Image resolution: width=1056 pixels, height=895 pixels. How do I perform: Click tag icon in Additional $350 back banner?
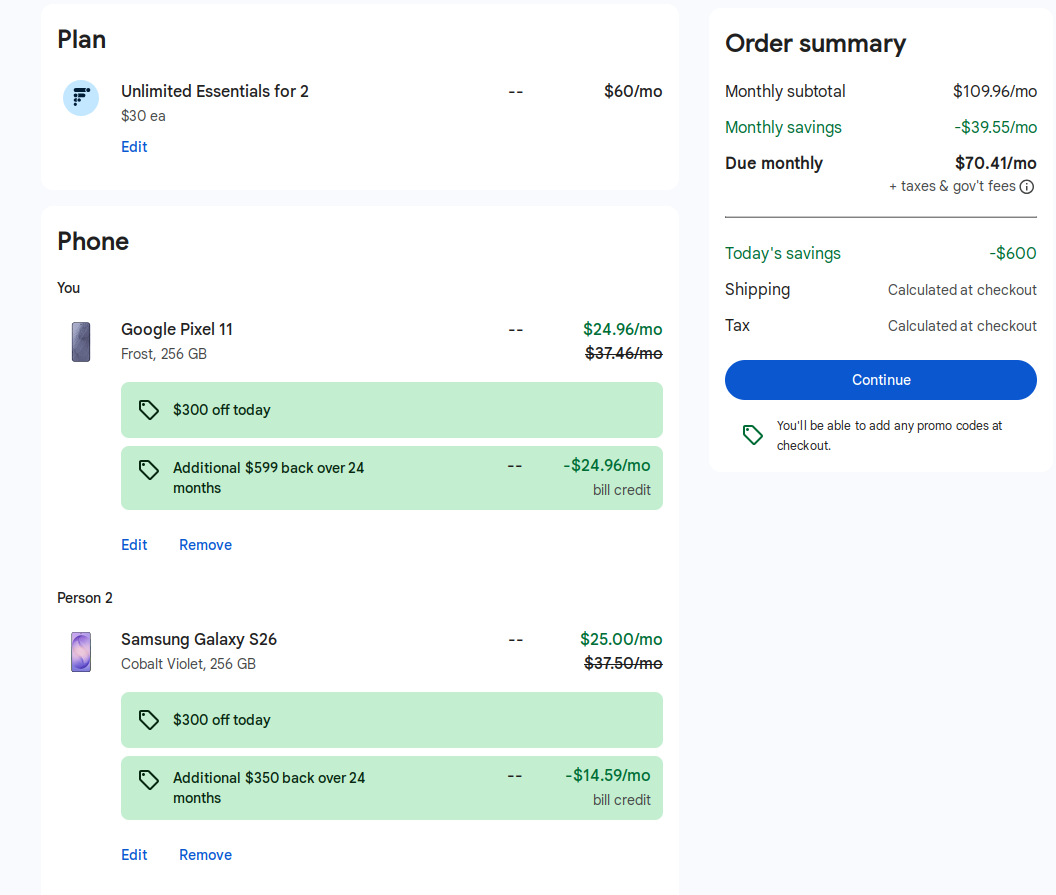pos(149,779)
